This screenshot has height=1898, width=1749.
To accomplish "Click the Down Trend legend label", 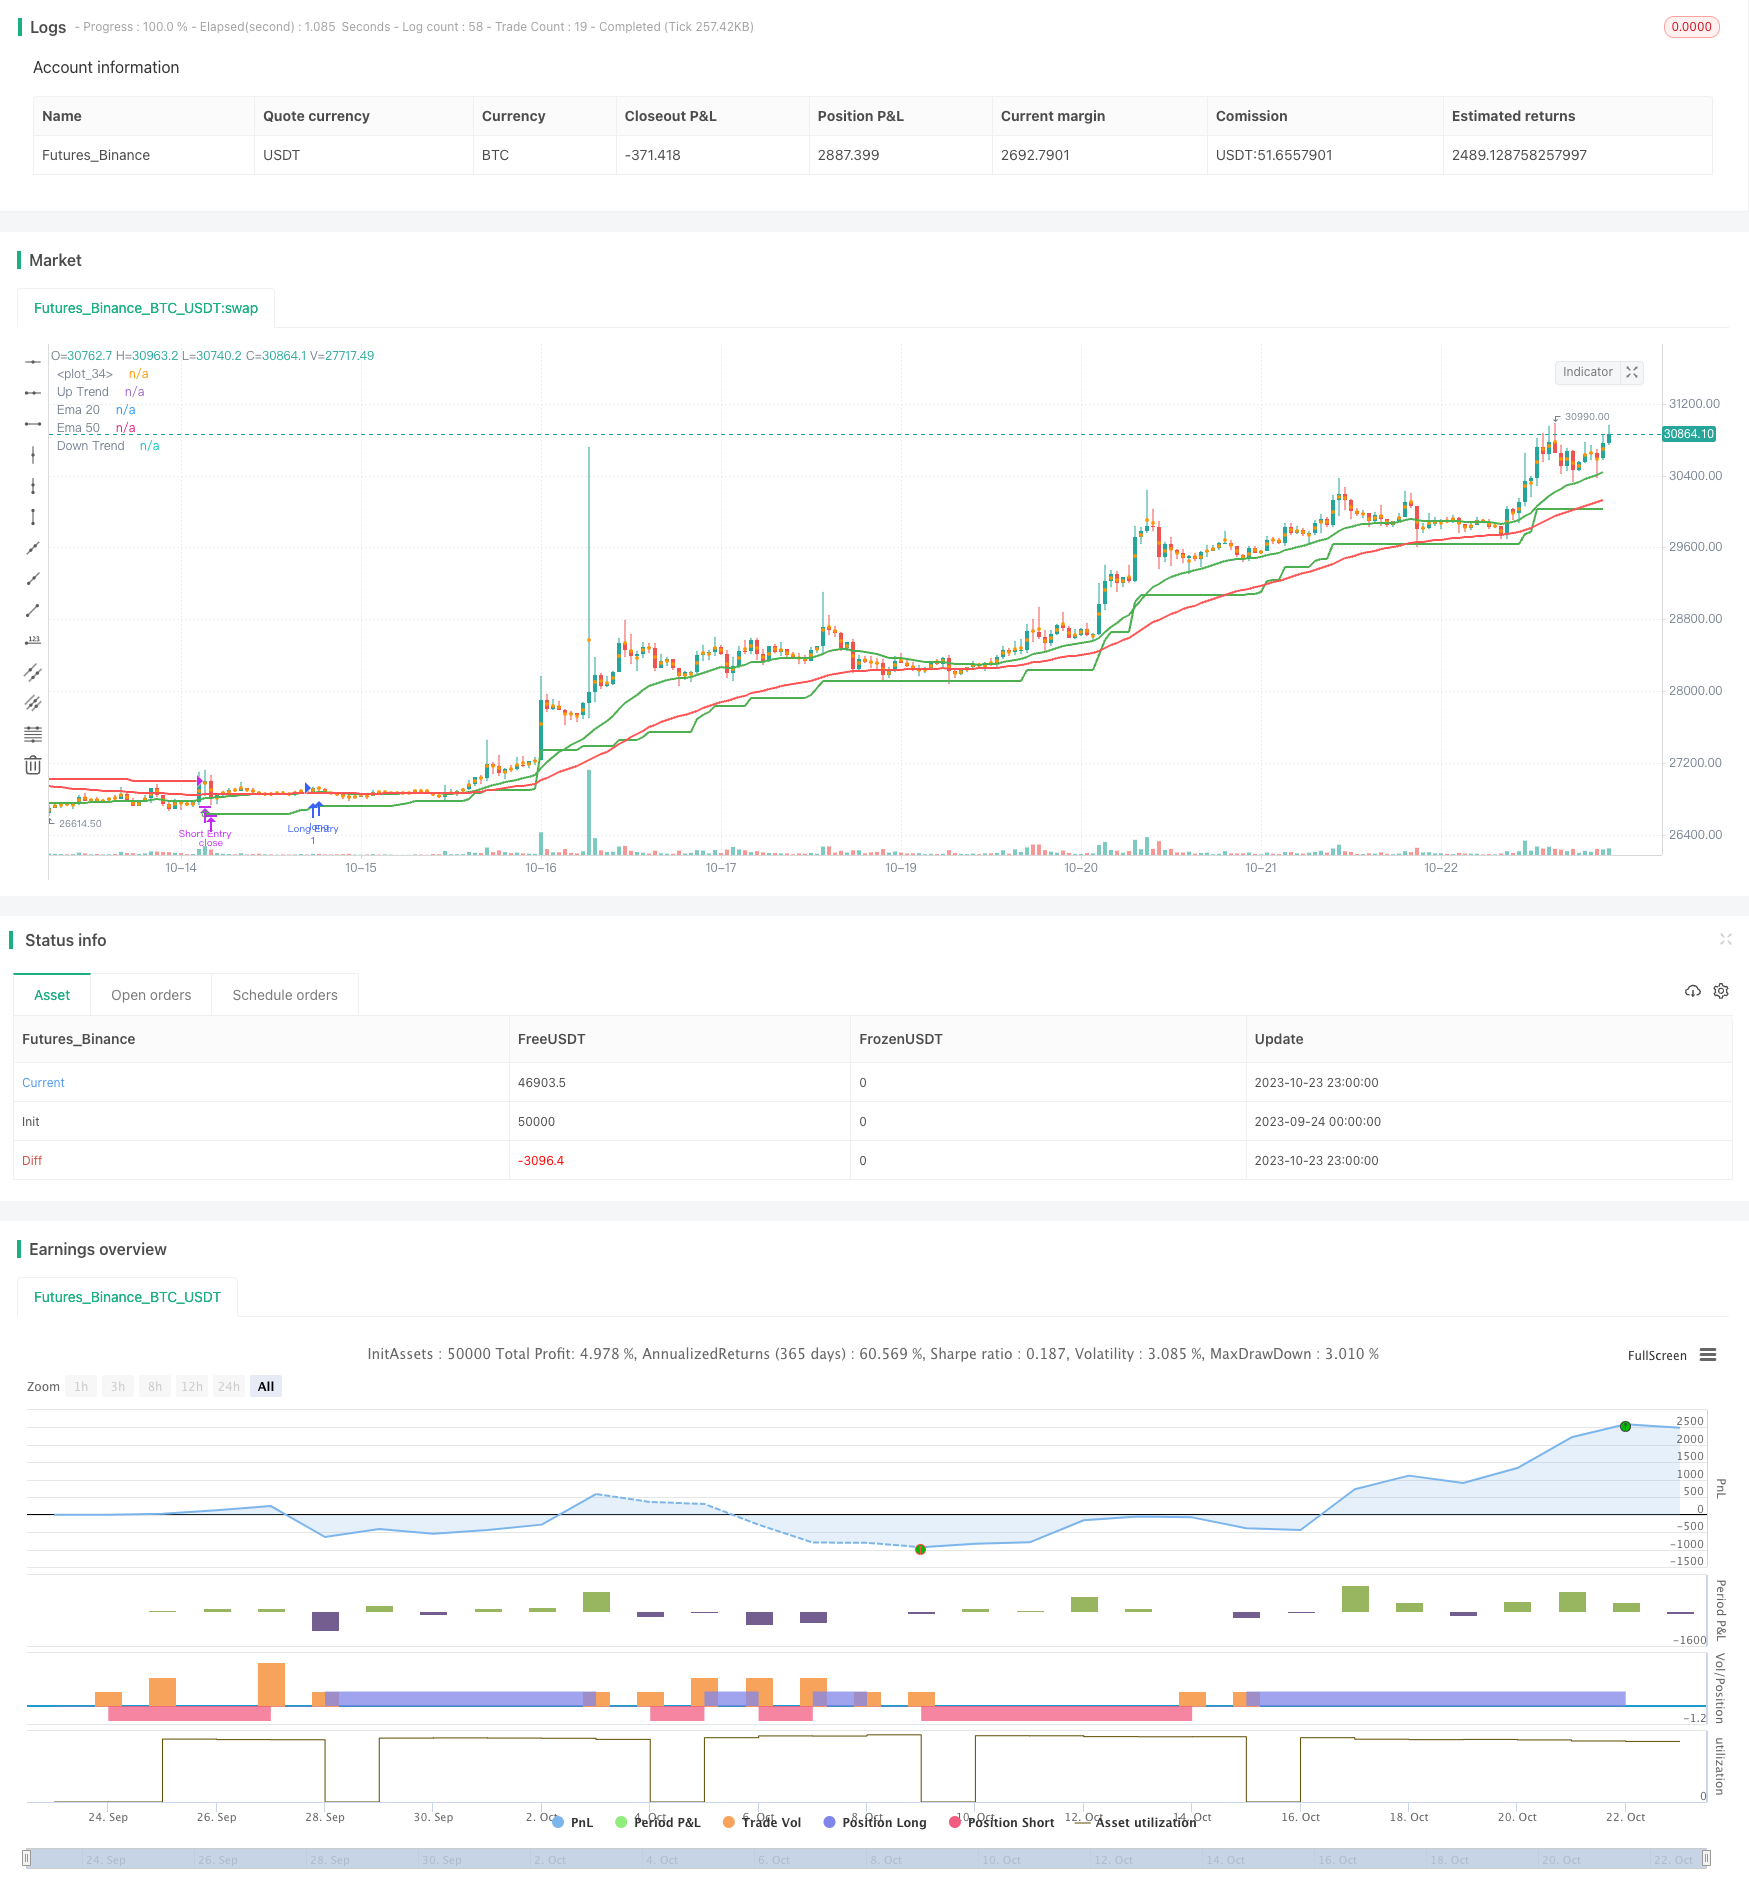I will click(x=91, y=446).
